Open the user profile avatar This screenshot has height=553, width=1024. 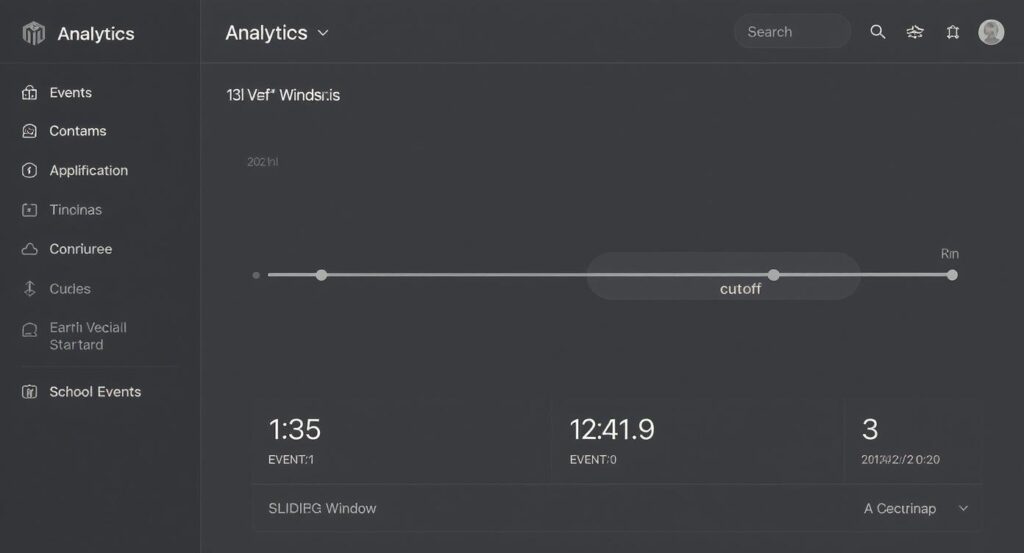[991, 32]
